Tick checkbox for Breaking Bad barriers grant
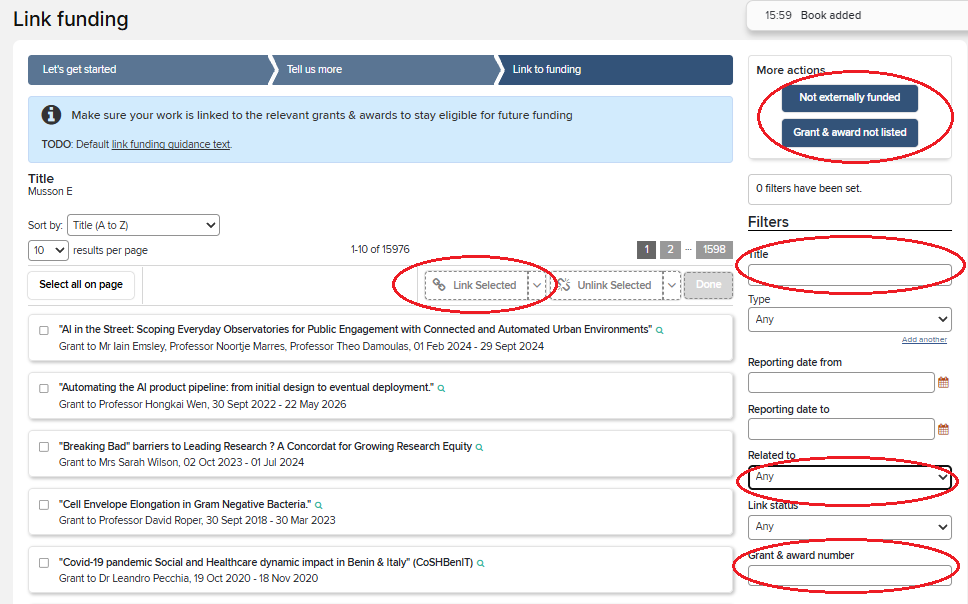This screenshot has height=604, width=968. [44, 447]
